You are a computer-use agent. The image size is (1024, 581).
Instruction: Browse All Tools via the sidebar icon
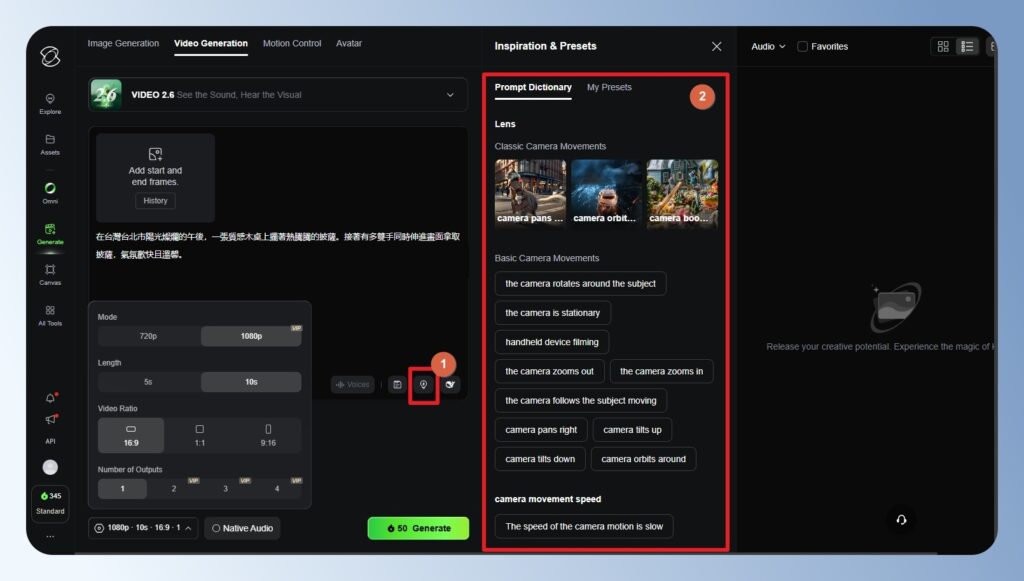49,317
